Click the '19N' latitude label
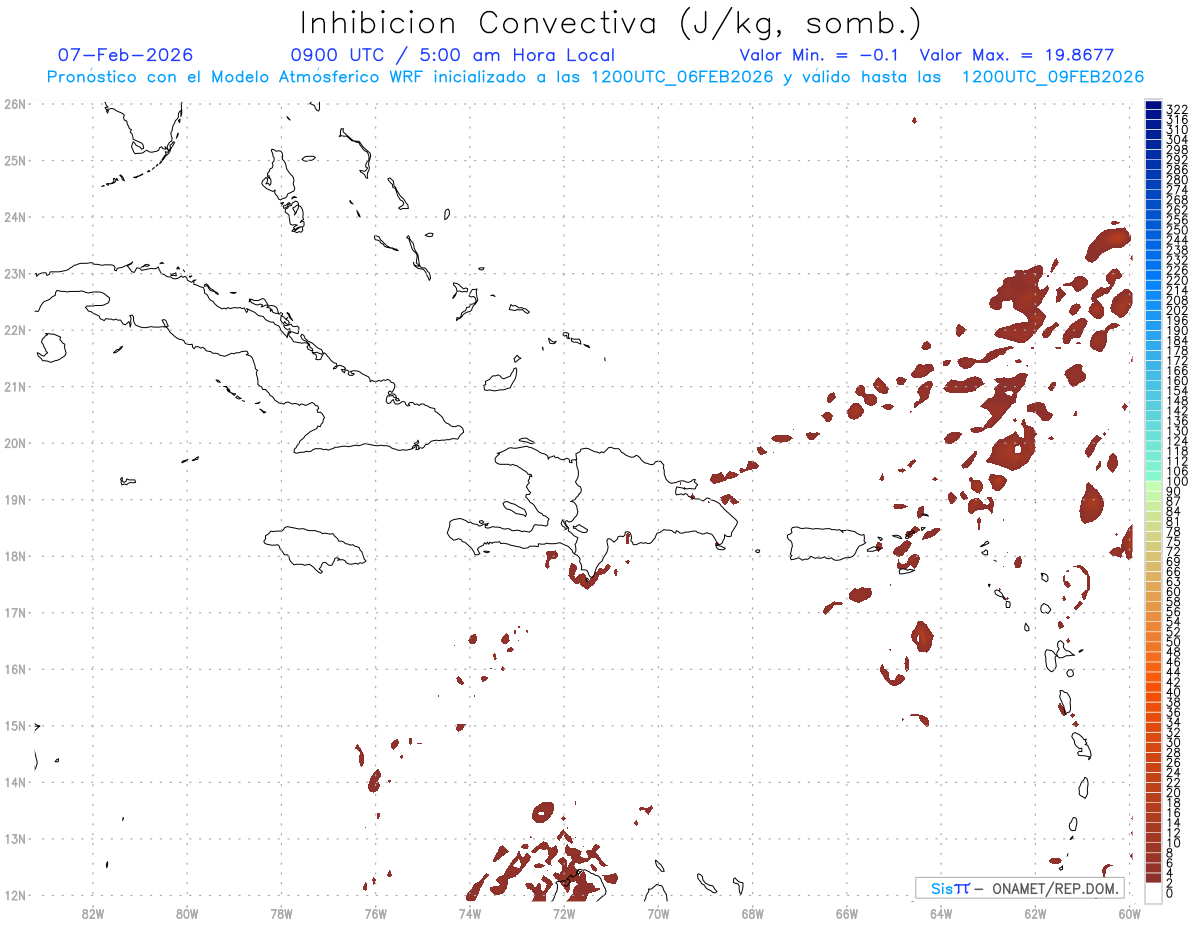 click(14, 499)
